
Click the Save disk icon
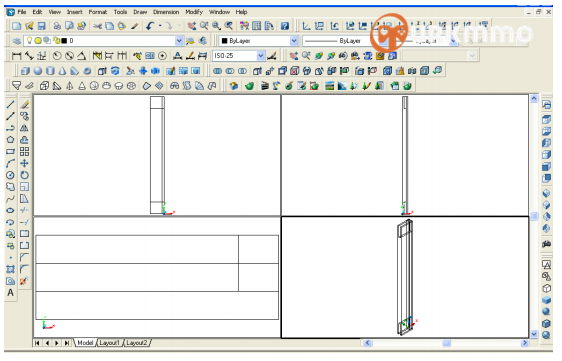pyautogui.click(x=42, y=26)
